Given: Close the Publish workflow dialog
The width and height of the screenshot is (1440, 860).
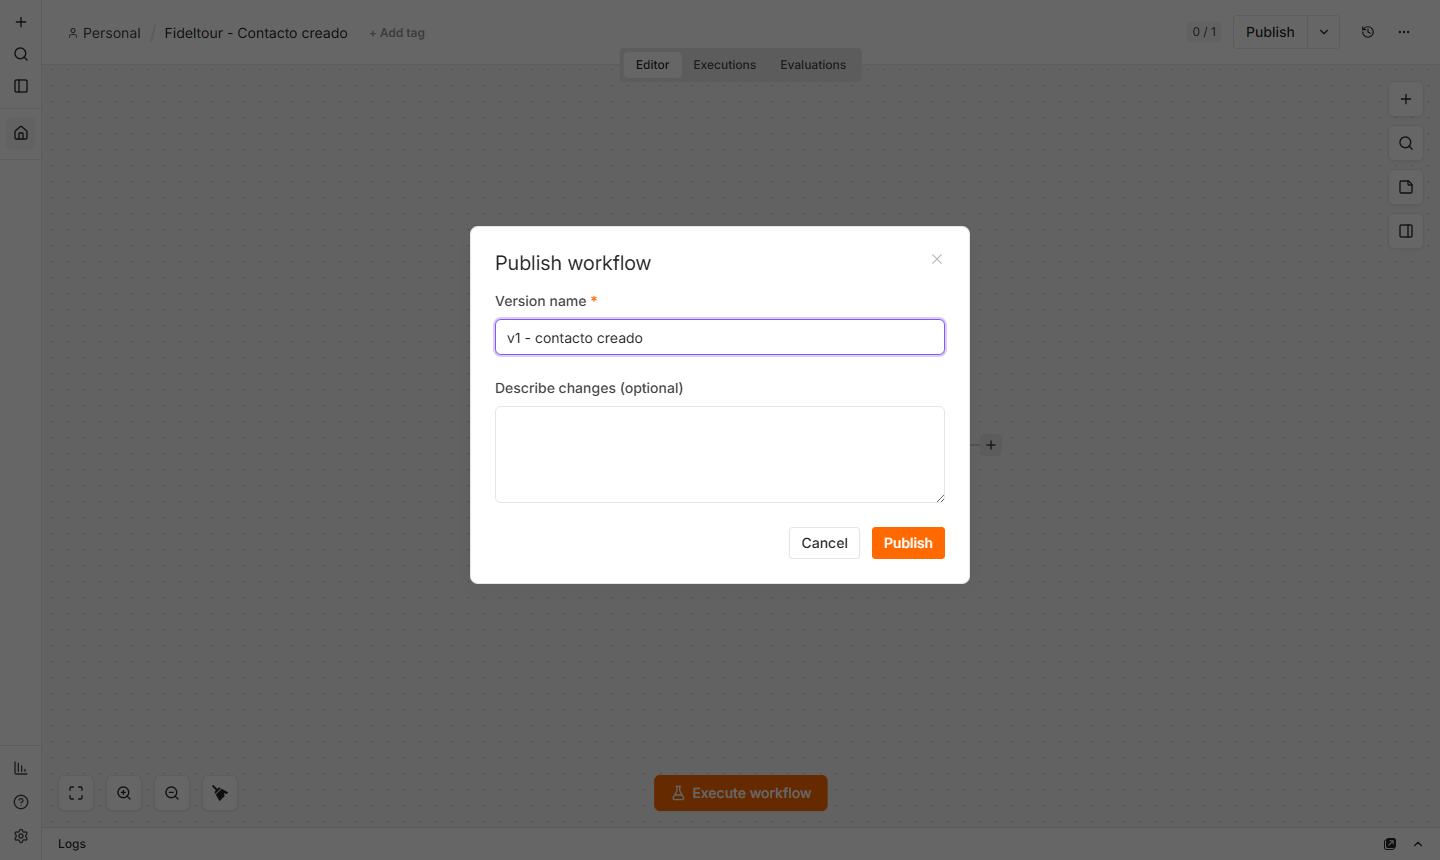Looking at the screenshot, I should (x=937, y=259).
